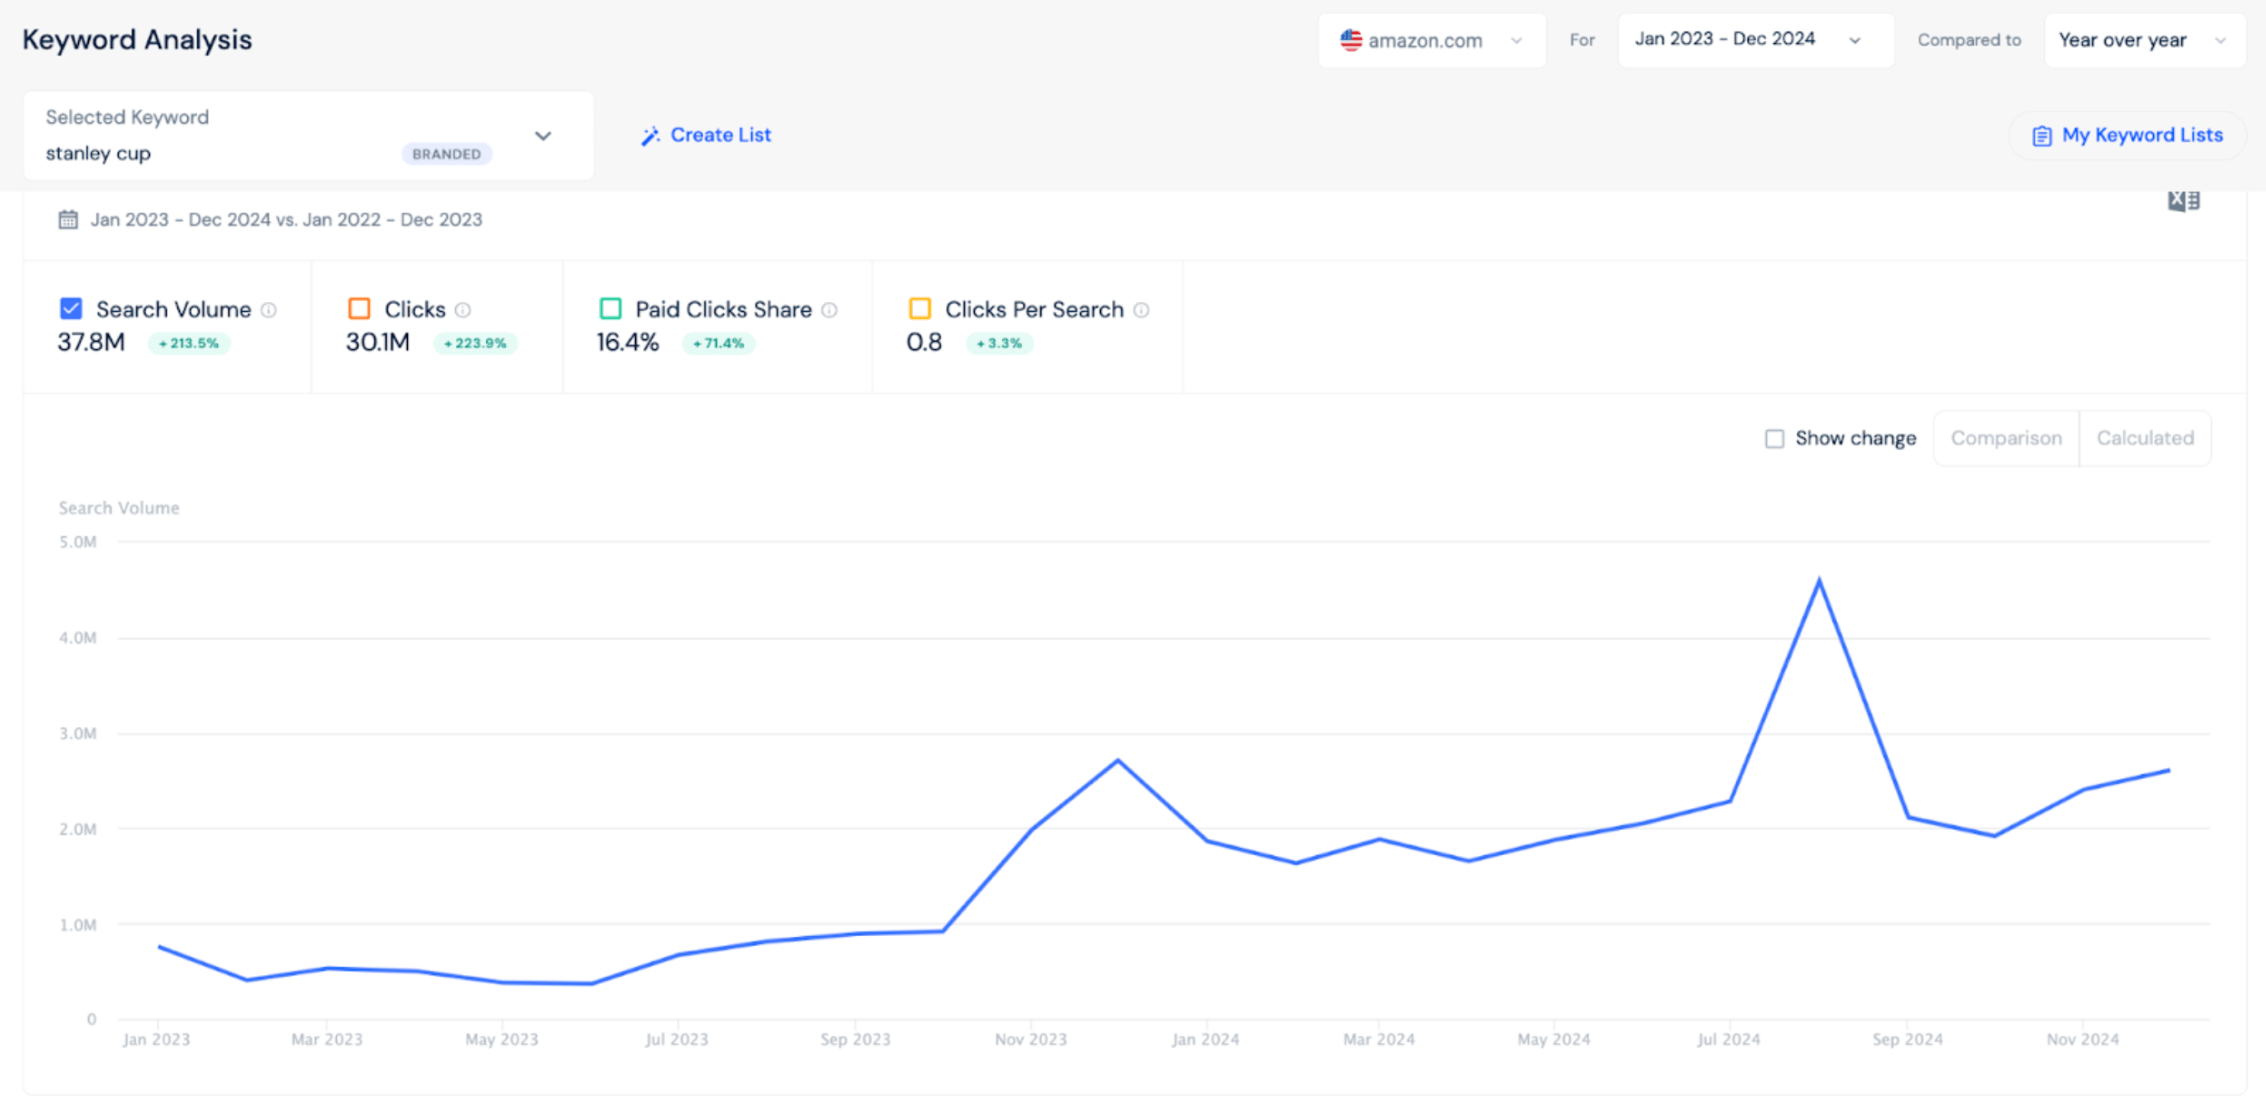Screen dimensions: 2266x1108
Task: Click the Search Volume y-axis title
Action: tap(119, 508)
